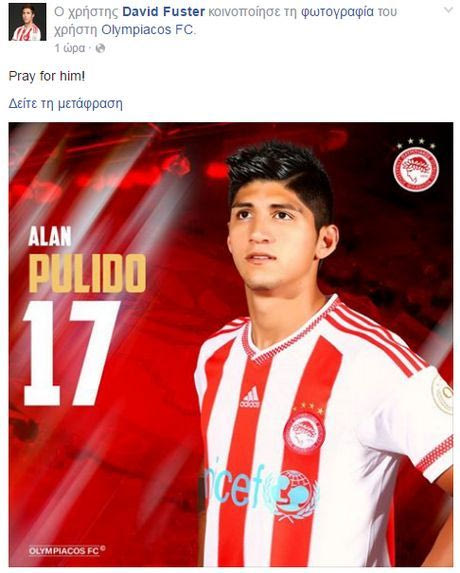Click the large number 17 graphic
Image resolution: width=460 pixels, height=573 pixels.
pos(72,353)
